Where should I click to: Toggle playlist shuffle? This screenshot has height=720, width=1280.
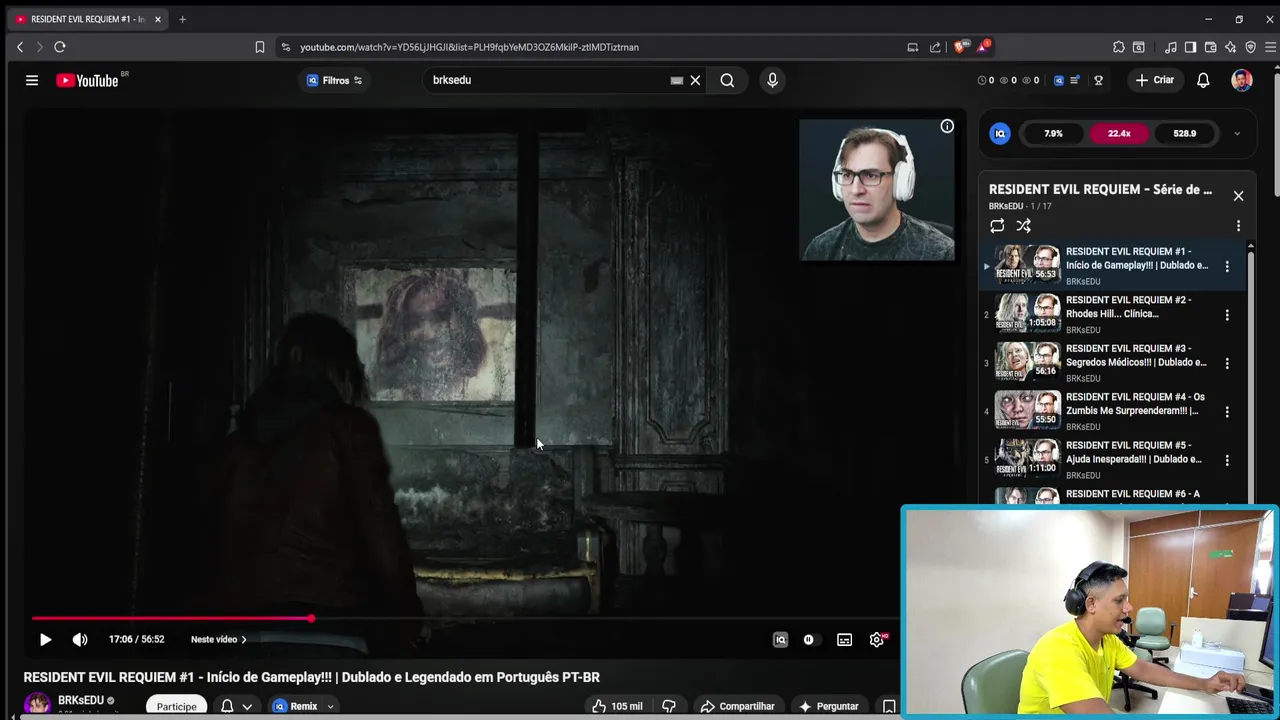pyautogui.click(x=1023, y=226)
